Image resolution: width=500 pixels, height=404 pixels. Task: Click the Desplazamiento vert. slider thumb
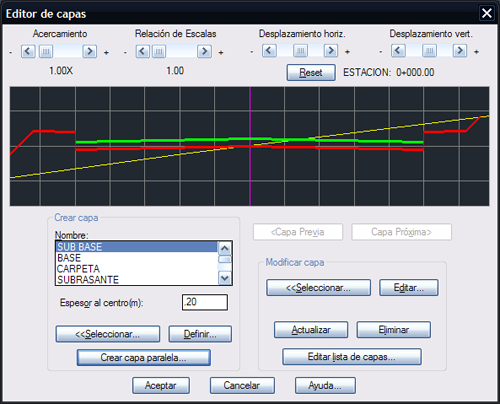pyautogui.click(x=429, y=51)
